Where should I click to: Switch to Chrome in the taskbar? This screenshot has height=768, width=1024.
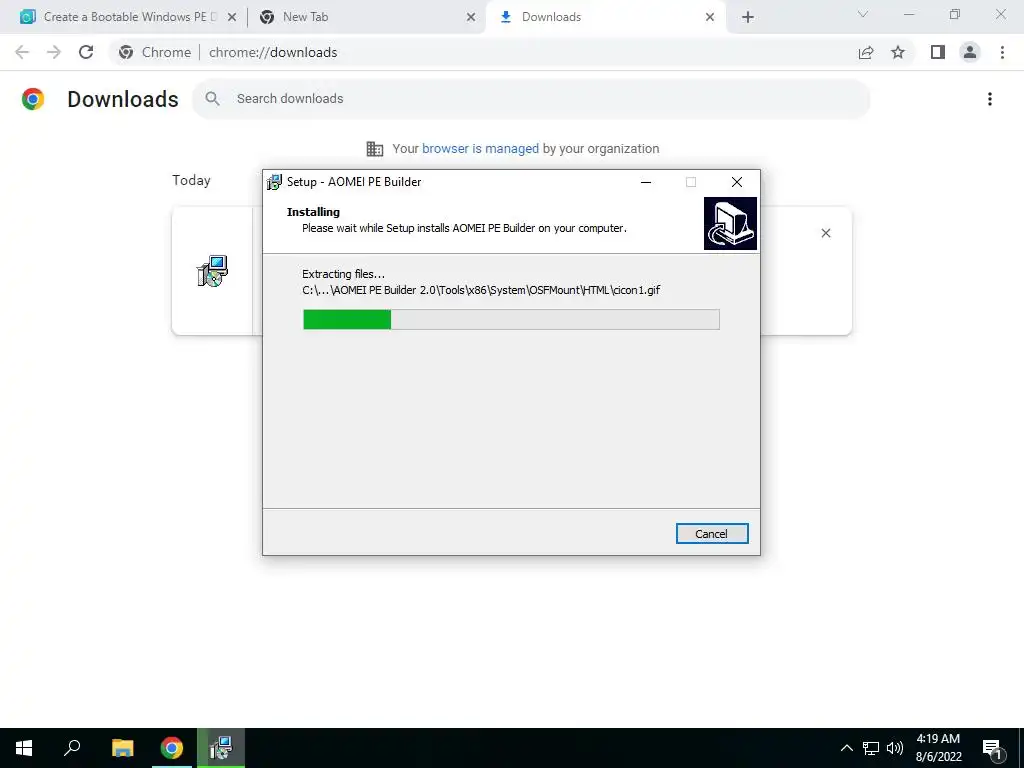172,748
